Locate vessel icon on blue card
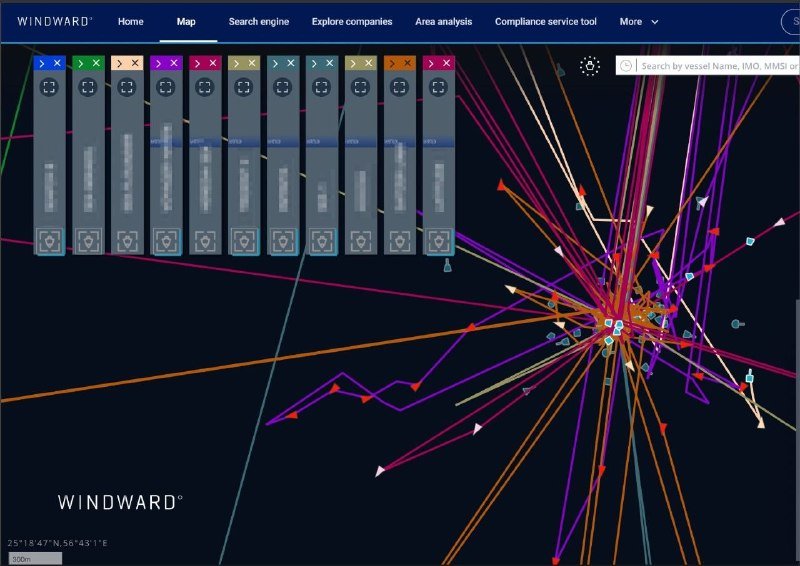Screen dimensions: 800x566 click(49, 241)
